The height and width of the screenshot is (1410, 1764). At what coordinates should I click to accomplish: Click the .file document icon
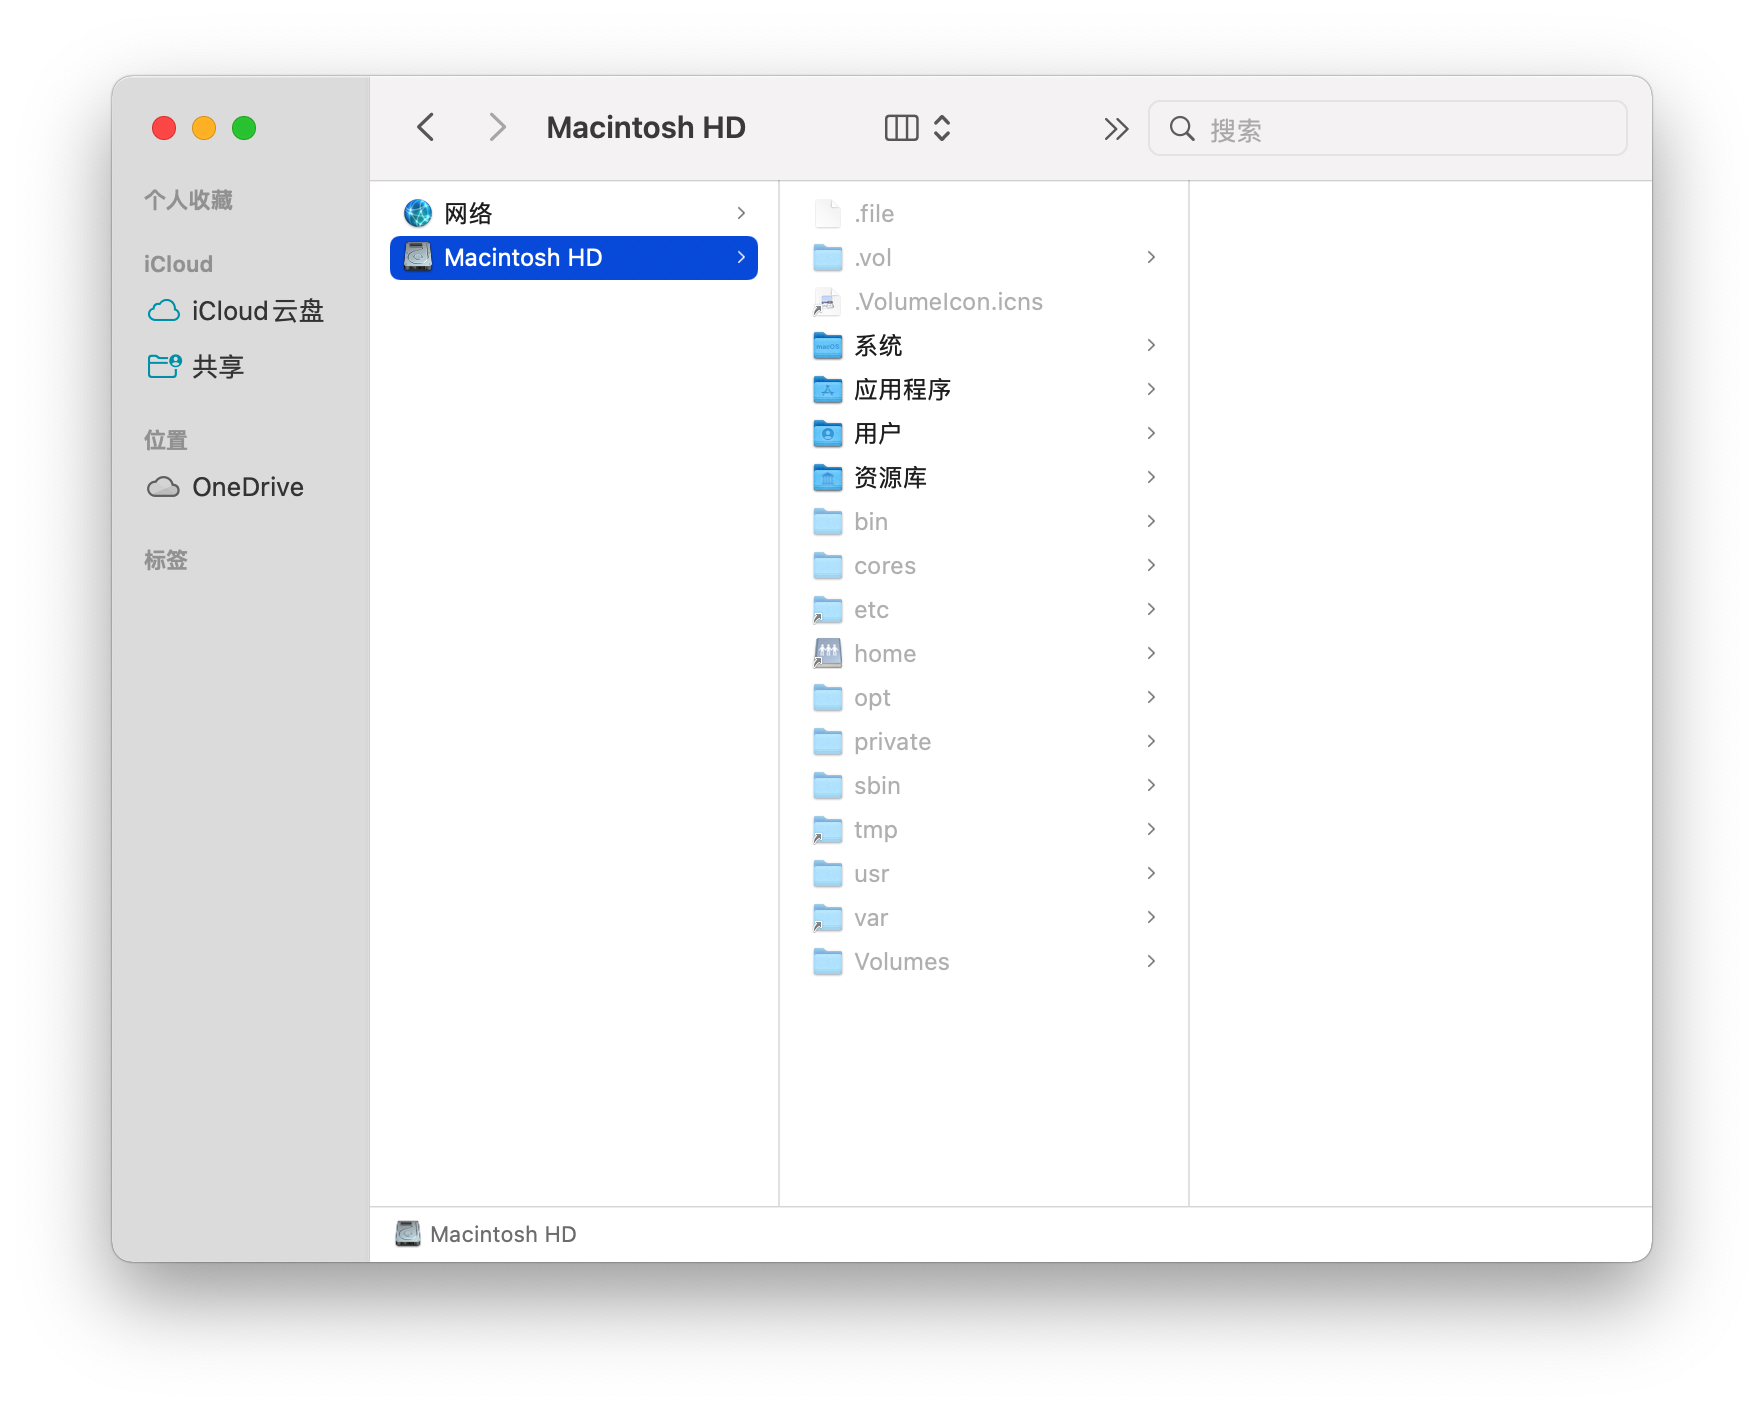(828, 214)
